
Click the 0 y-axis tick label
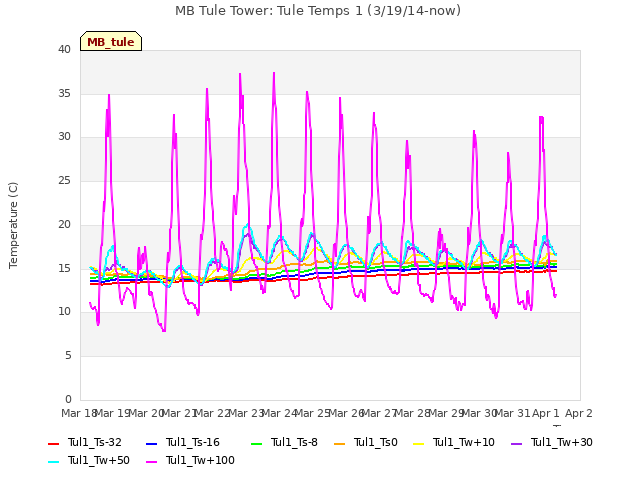pos(68,399)
